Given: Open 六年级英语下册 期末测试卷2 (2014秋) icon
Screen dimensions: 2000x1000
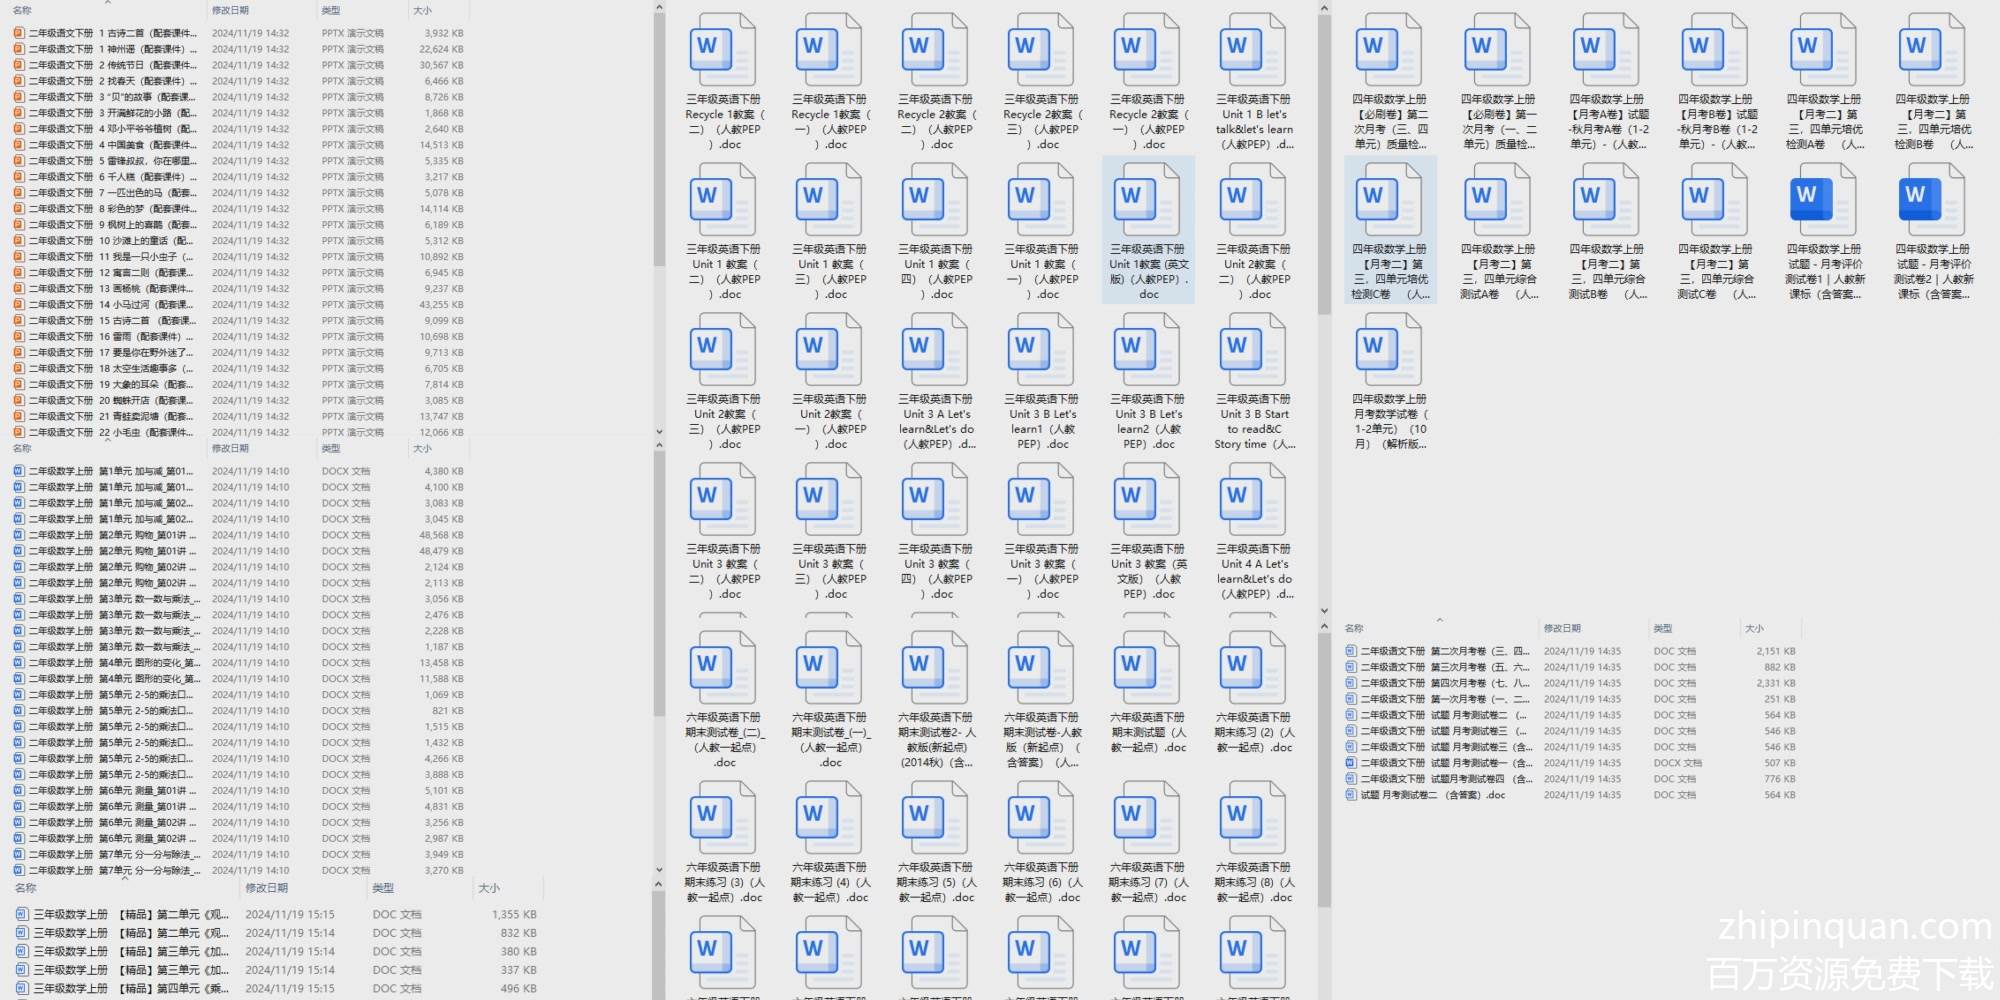Looking at the screenshot, I should (936, 667).
